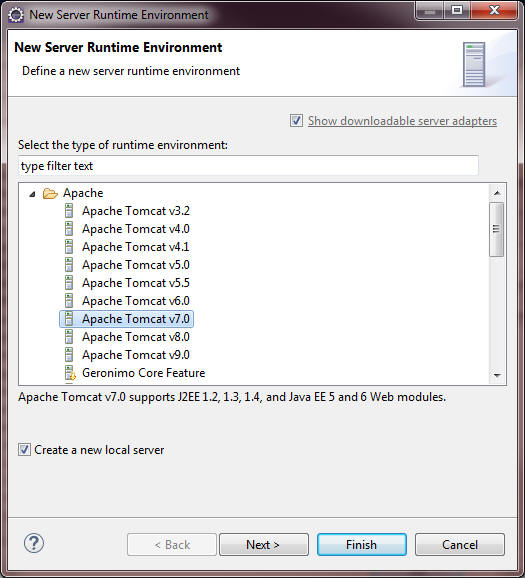This screenshot has width=525, height=578.
Task: Click the Apache Tomcat v4.0 server icon
Action: click(69, 229)
